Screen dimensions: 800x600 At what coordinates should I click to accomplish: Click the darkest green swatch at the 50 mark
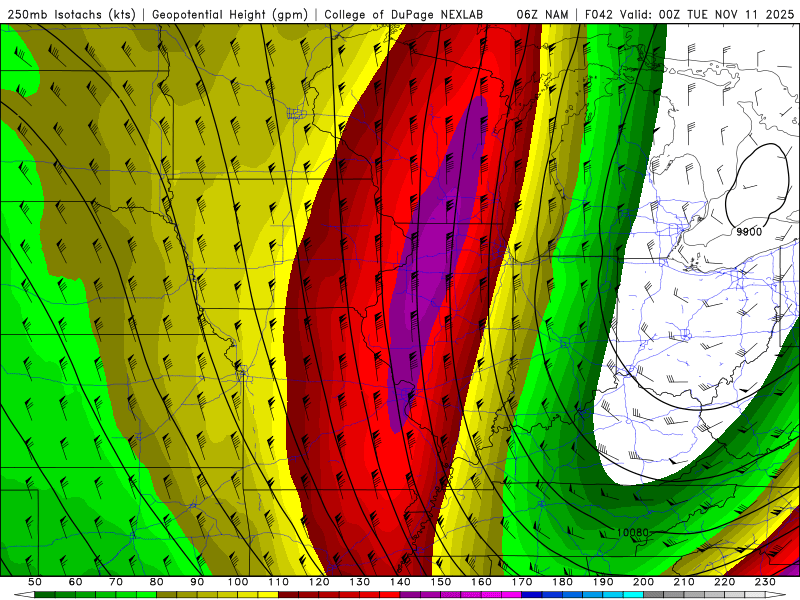[x=45, y=595]
